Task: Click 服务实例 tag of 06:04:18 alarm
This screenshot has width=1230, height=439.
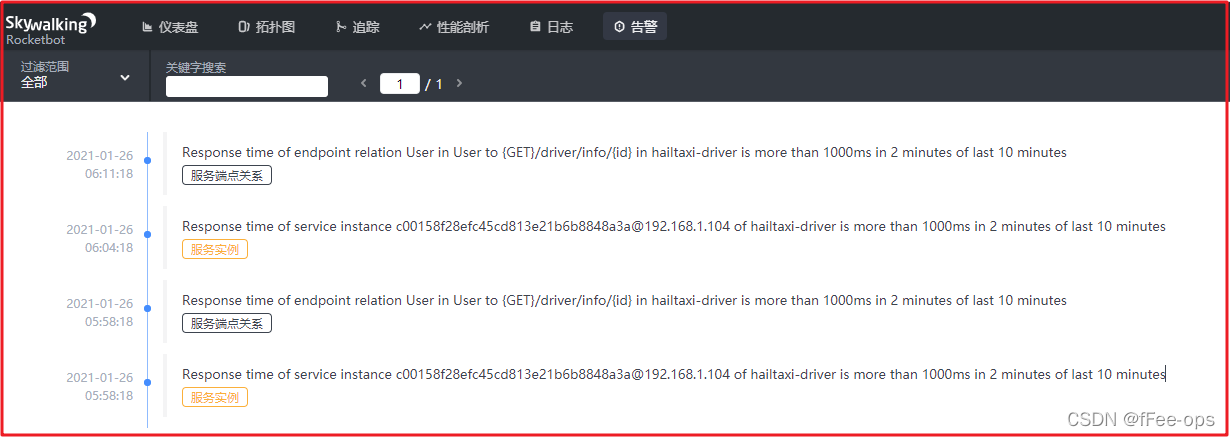Action: click(x=215, y=249)
